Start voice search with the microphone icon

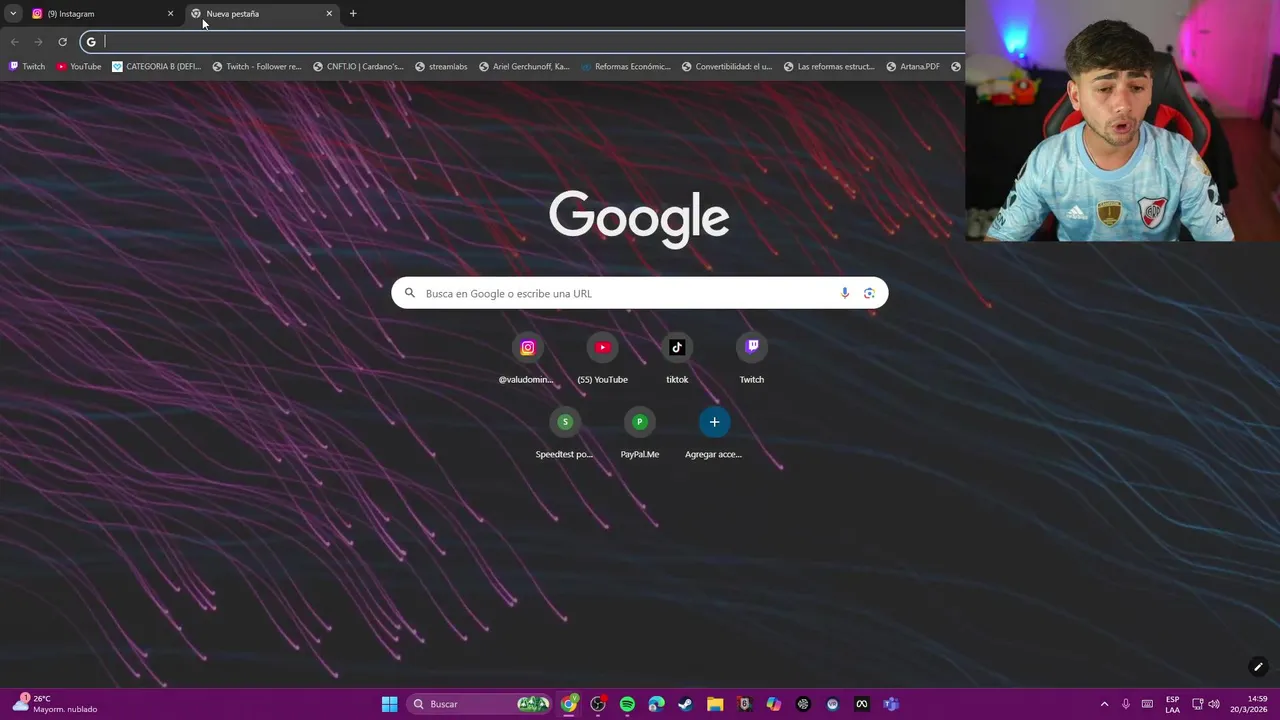[x=845, y=293]
